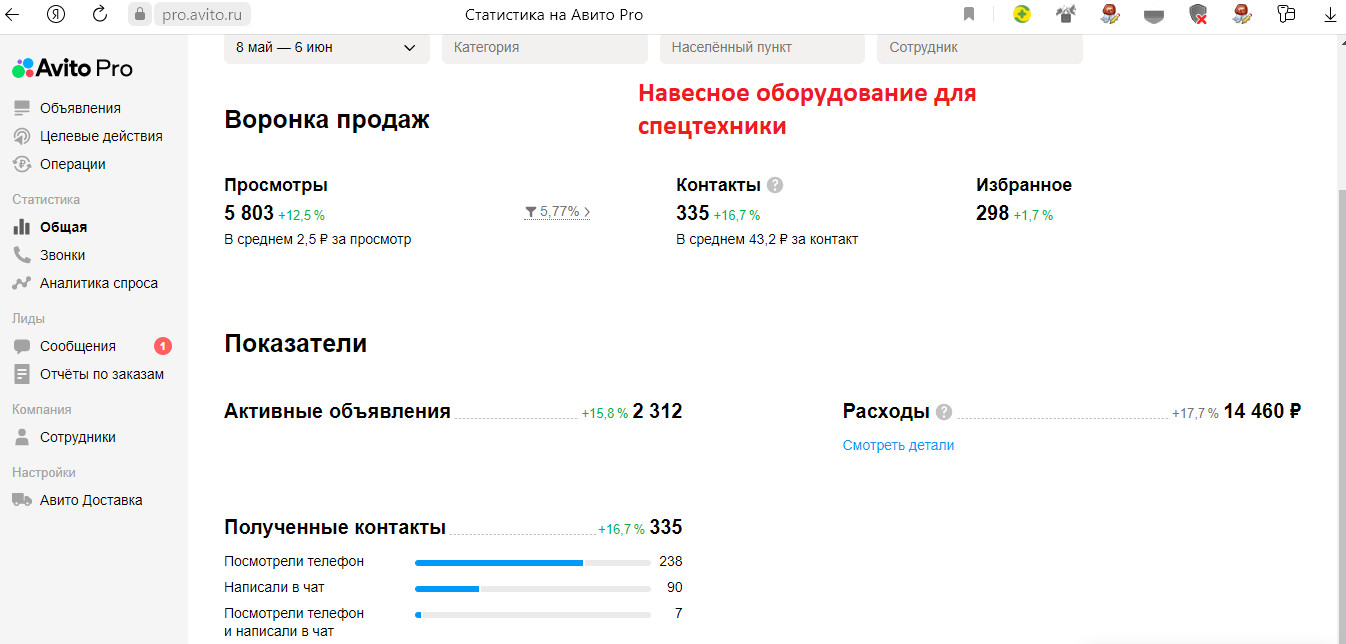The image size is (1346, 644).
Task: Open the dark grey tray-shaped extension icon
Action: tap(1153, 14)
